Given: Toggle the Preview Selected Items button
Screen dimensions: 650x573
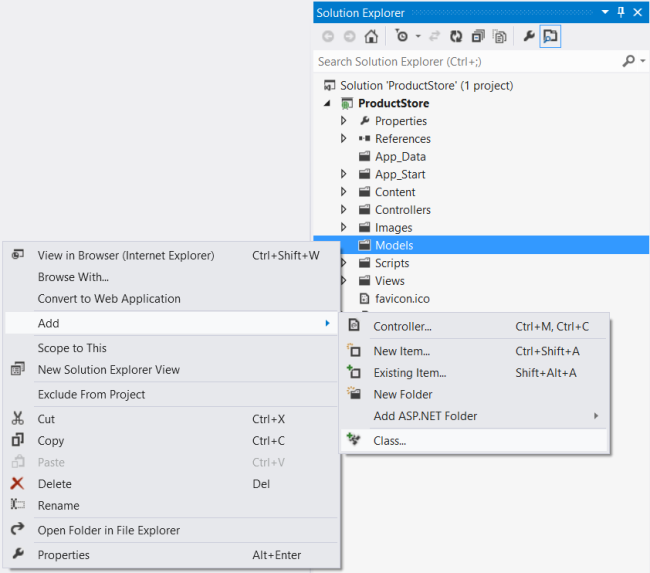Looking at the screenshot, I should [x=550, y=36].
